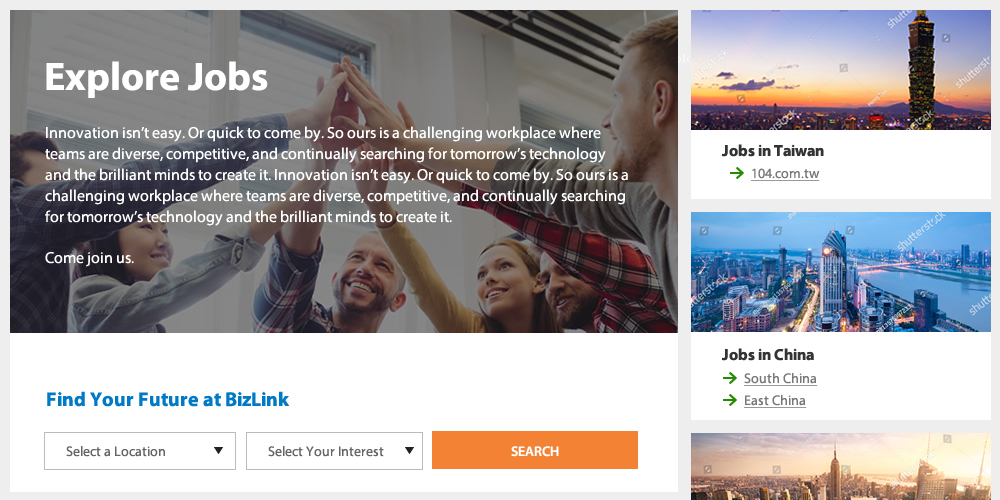The width and height of the screenshot is (1000, 500).
Task: Click the team high-five banner image
Action: coord(343,171)
